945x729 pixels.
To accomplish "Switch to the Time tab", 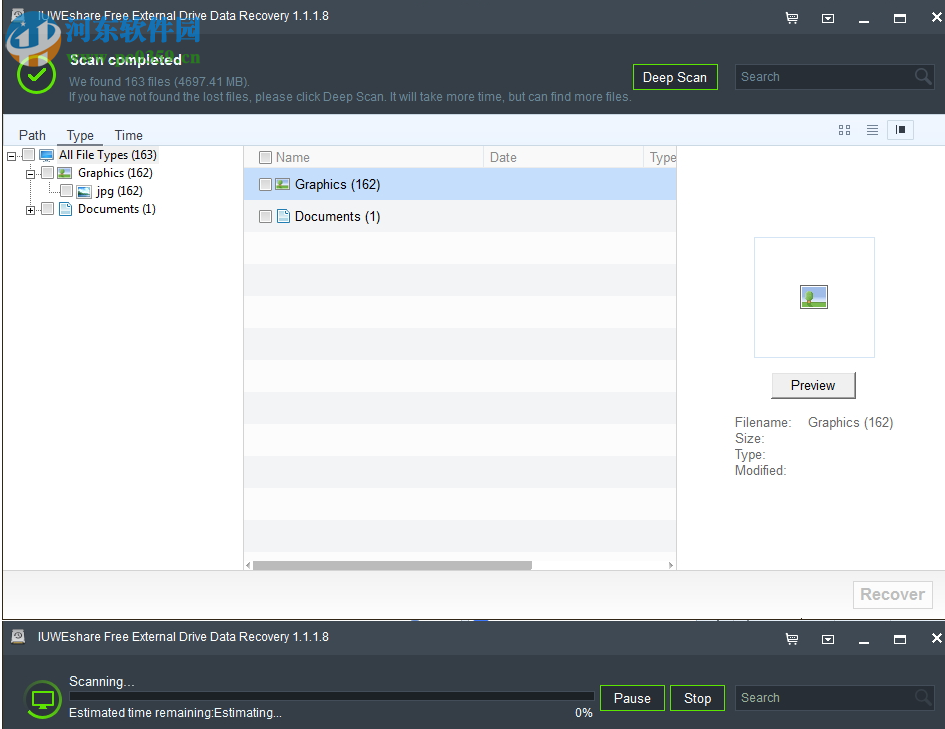I will [128, 135].
